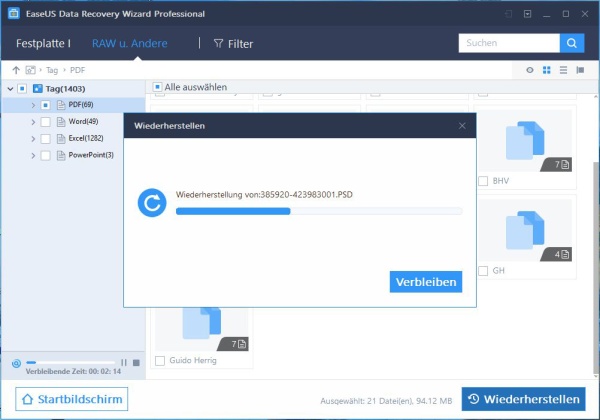Click the Verbleibende Zeit status text
Viewport: 600px width, 420px height.
point(73,371)
